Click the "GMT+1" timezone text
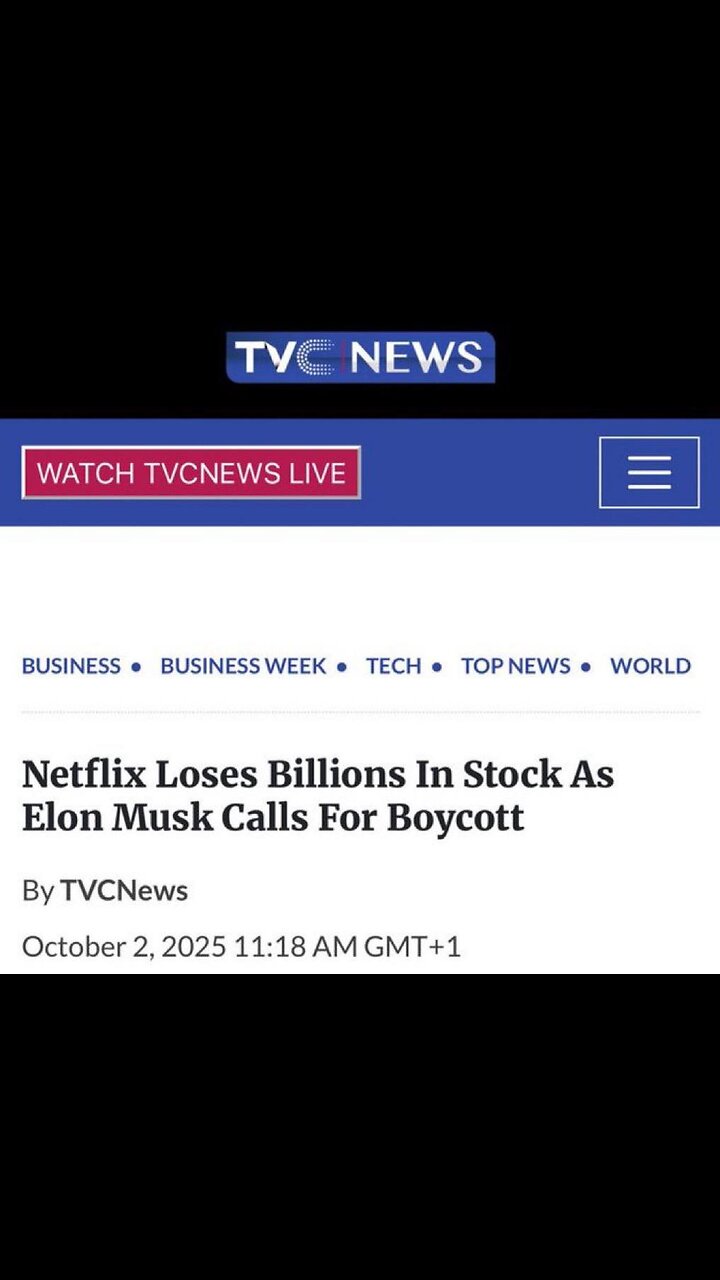Viewport: 720px width, 1280px height. (412, 946)
